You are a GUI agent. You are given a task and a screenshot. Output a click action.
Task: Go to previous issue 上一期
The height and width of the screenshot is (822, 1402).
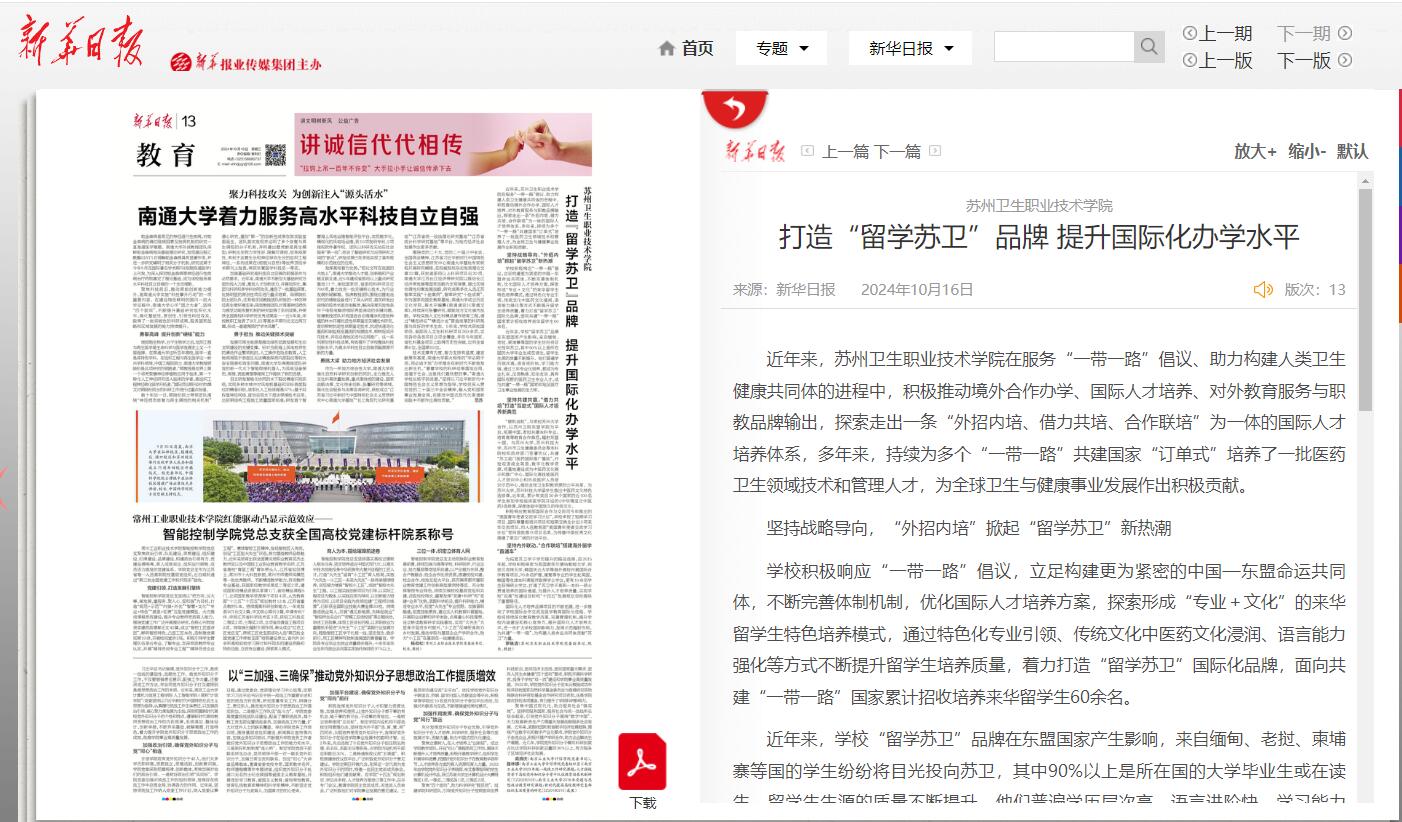[1225, 33]
